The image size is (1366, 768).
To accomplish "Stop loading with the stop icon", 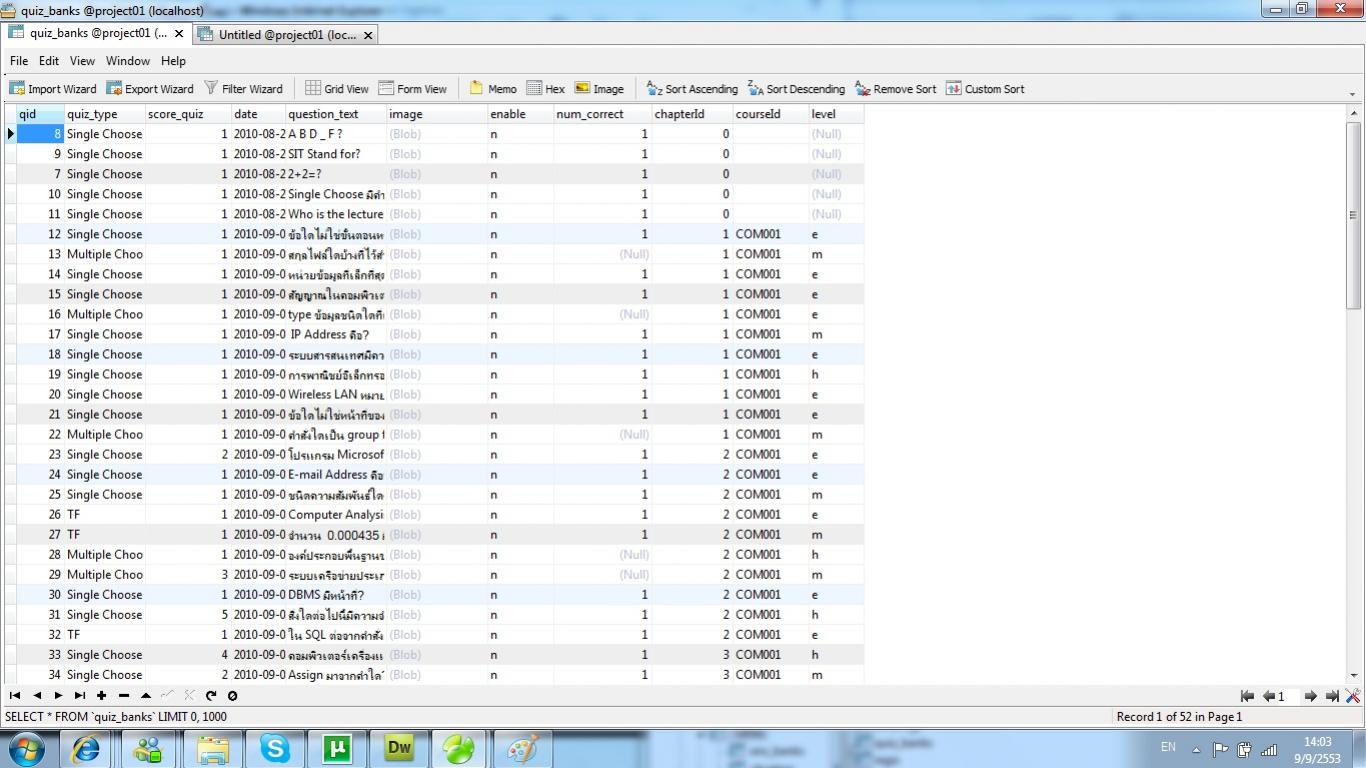I will tap(232, 696).
